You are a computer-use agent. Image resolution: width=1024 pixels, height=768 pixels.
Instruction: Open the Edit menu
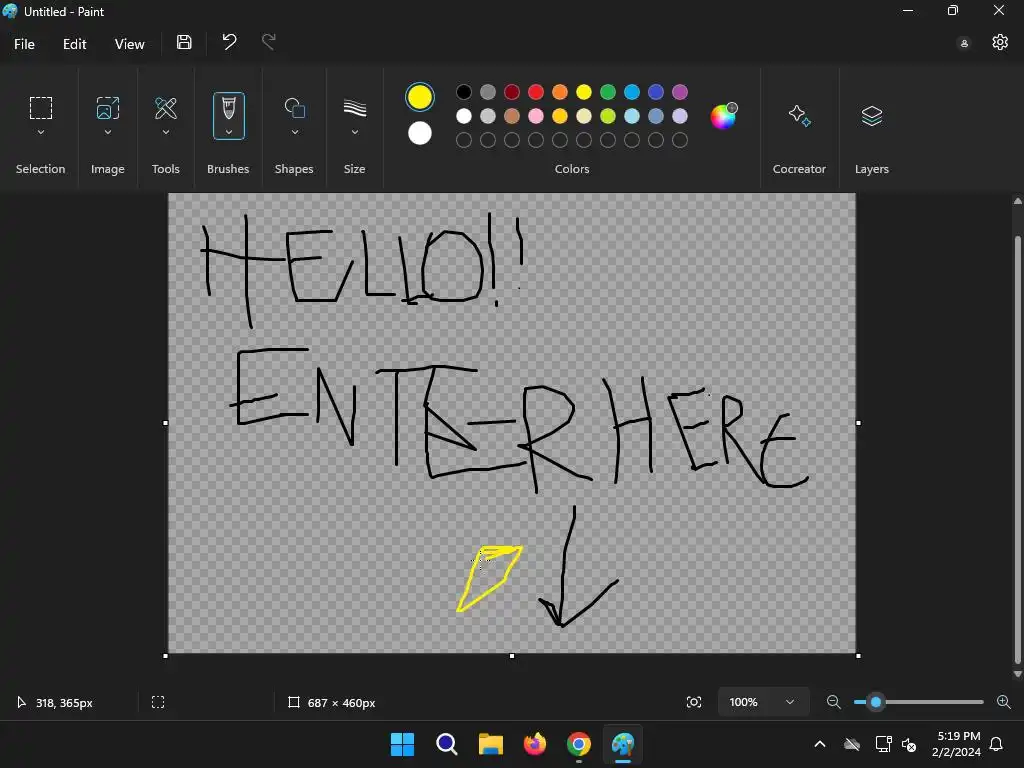pos(74,44)
